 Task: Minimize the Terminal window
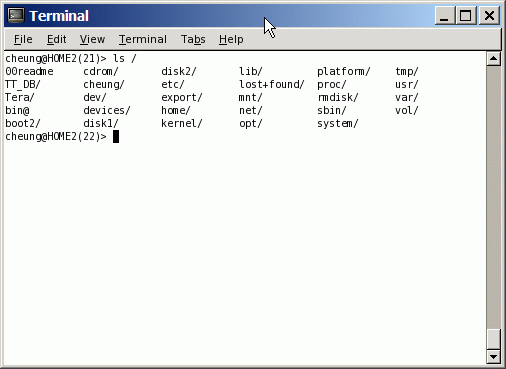(444, 15)
